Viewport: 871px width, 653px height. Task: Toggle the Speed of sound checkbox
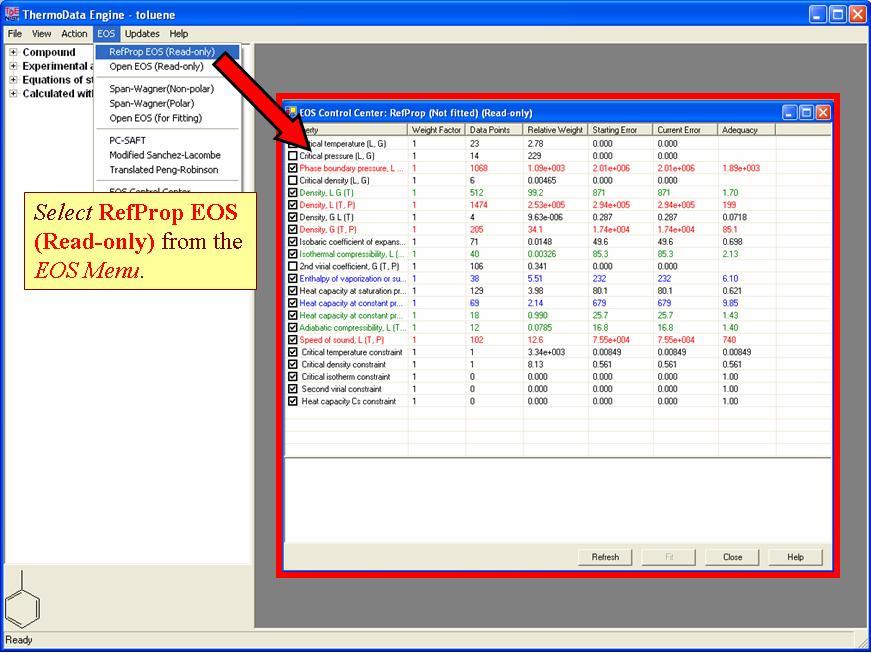[293, 340]
